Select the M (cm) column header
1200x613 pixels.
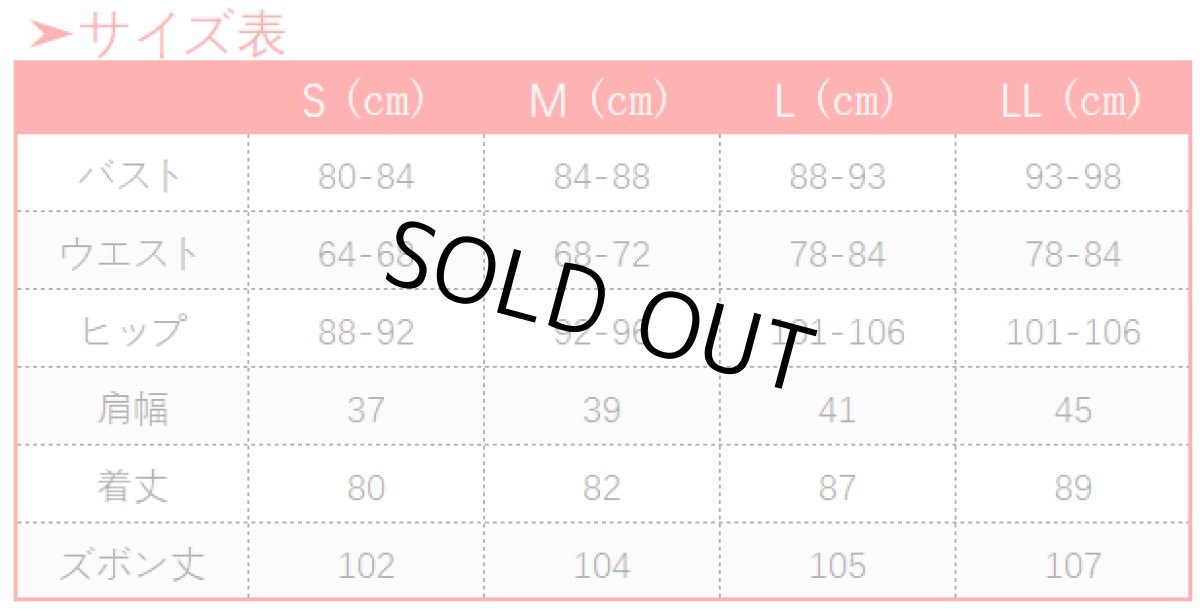(x=600, y=101)
